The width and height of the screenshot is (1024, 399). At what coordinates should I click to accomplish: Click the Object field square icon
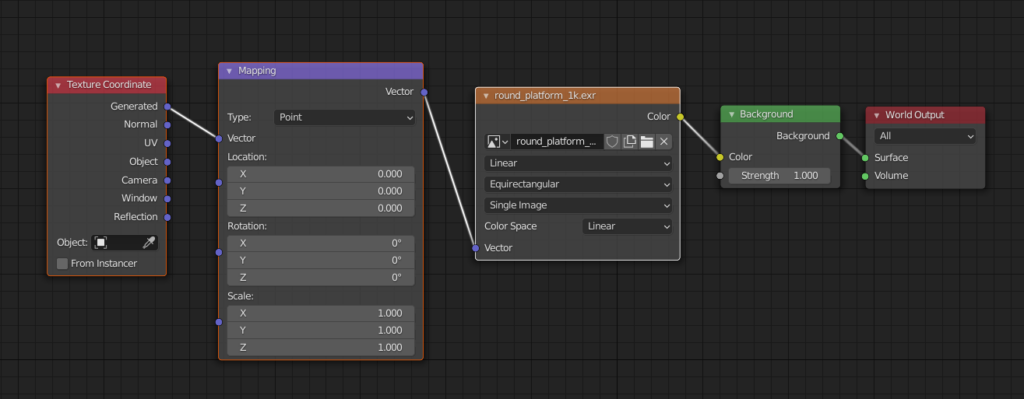[101, 242]
